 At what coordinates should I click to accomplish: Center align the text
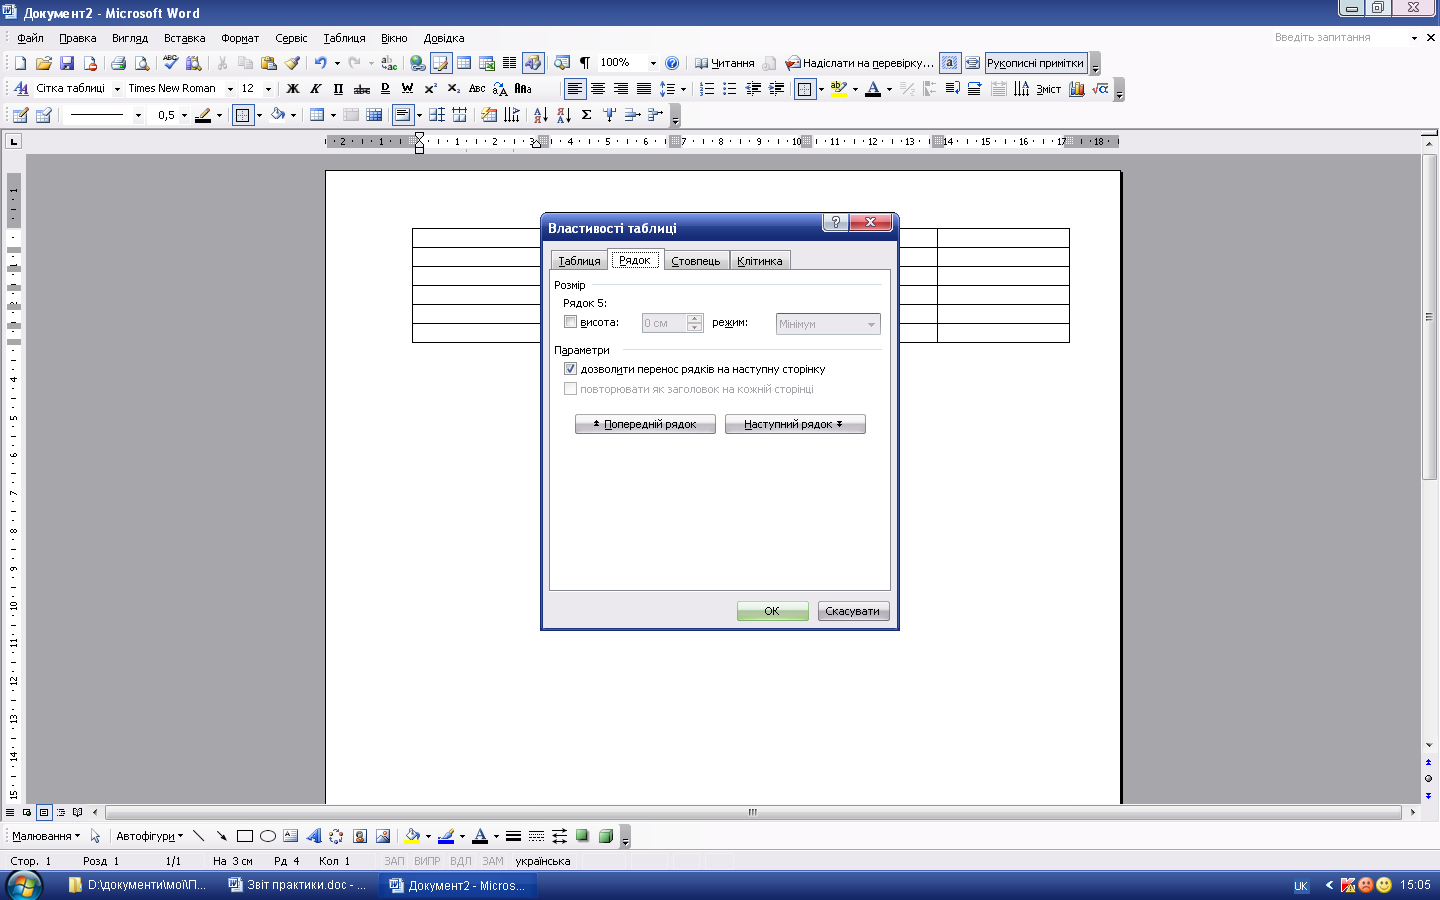point(598,89)
